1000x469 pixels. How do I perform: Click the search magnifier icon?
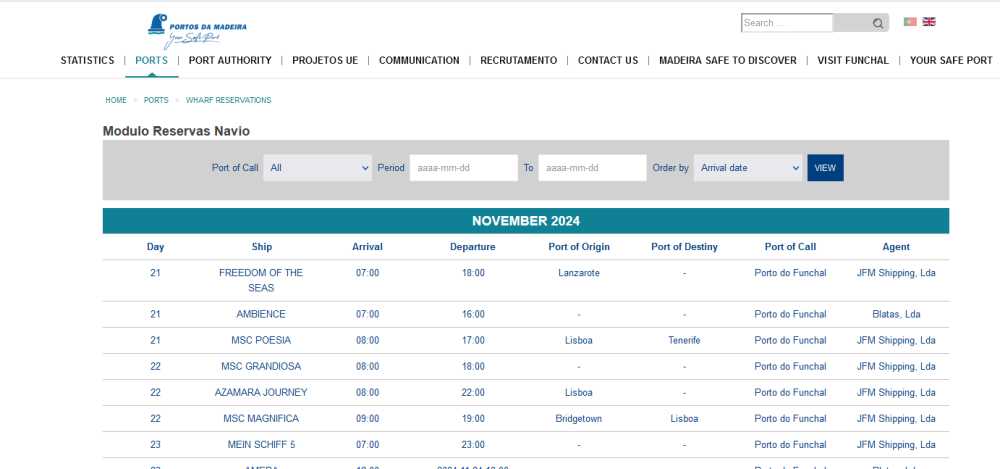[878, 23]
